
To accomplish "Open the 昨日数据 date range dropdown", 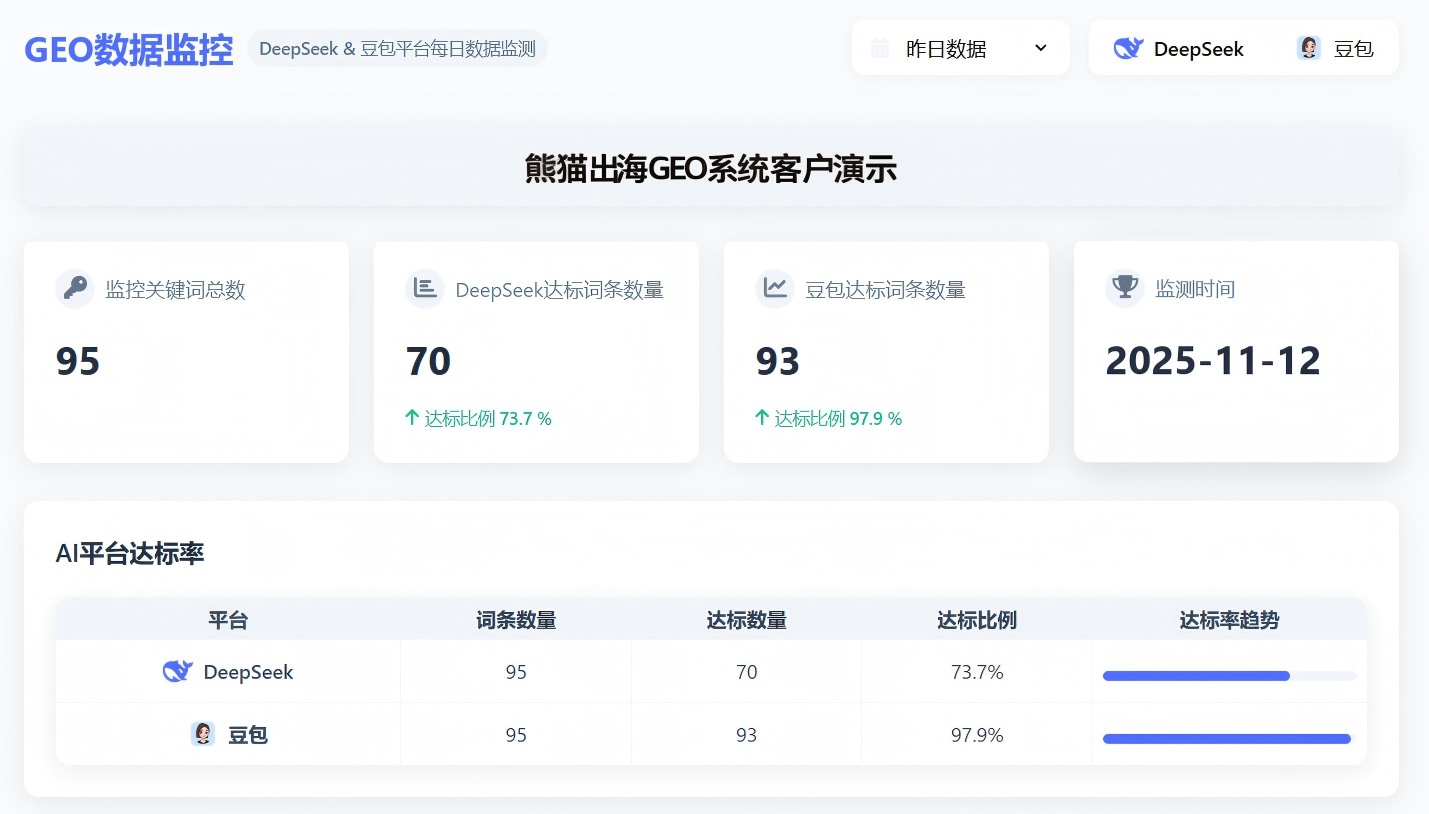I will point(961,48).
